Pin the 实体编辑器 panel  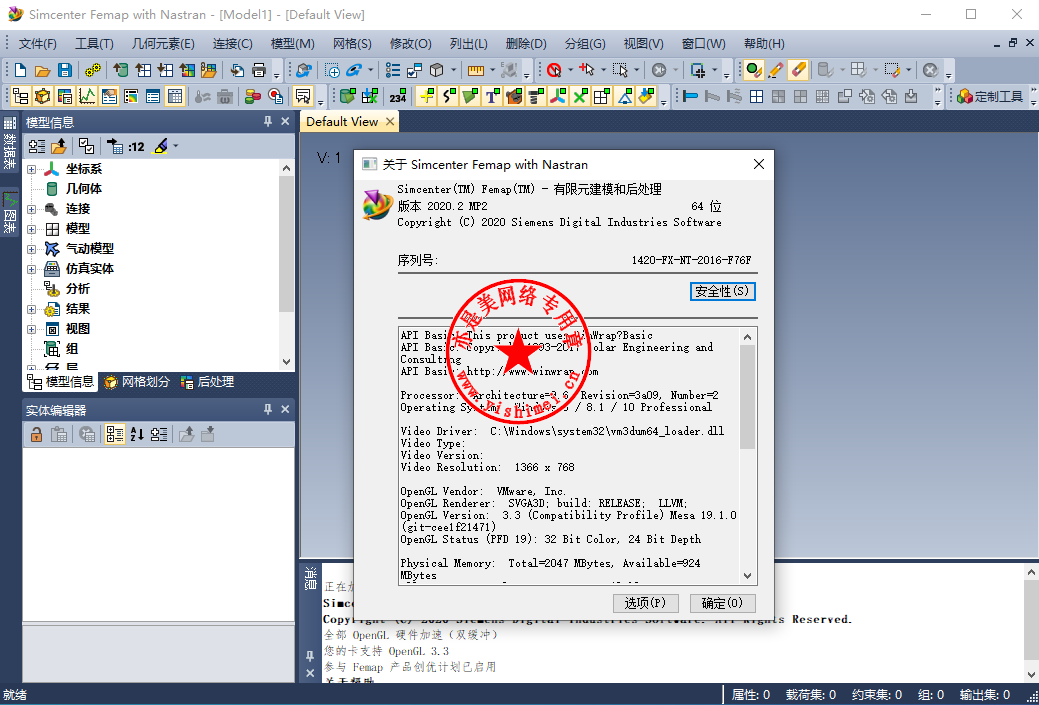(268, 409)
